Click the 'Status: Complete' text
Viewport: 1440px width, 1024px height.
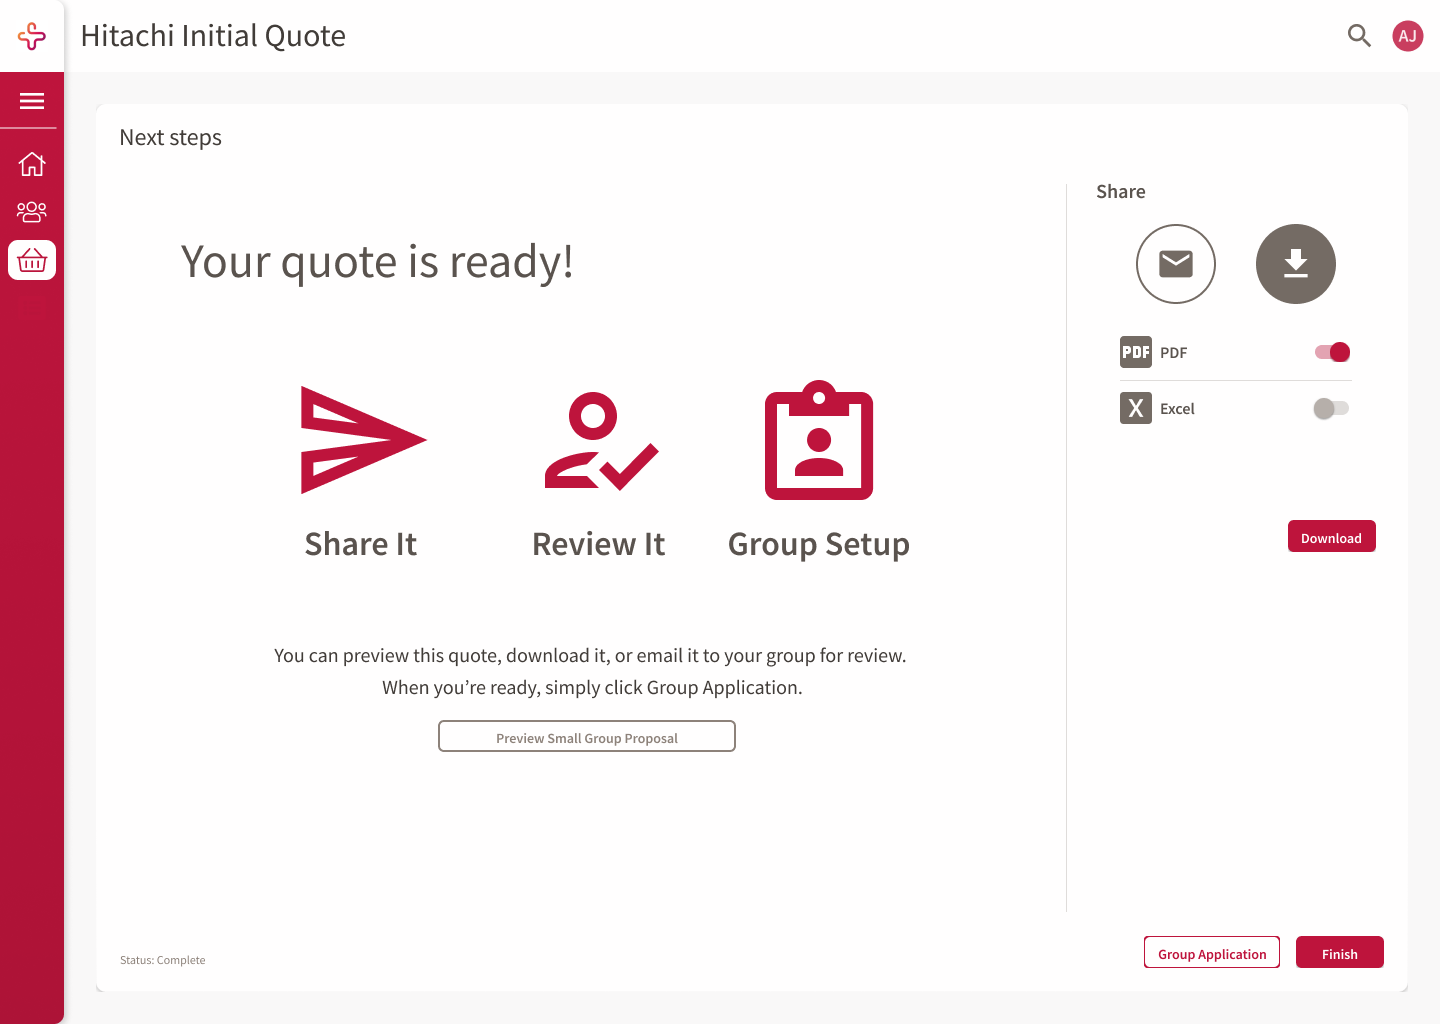pyautogui.click(x=163, y=960)
